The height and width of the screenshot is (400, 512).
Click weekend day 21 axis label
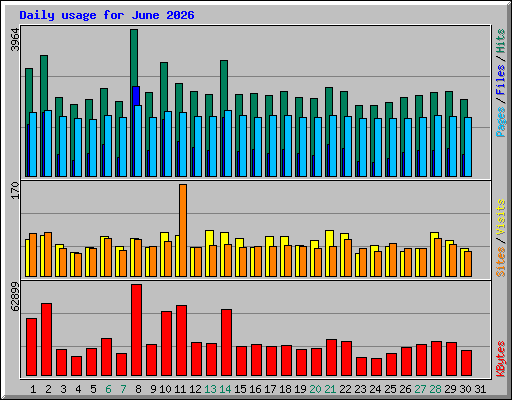pos(330,389)
